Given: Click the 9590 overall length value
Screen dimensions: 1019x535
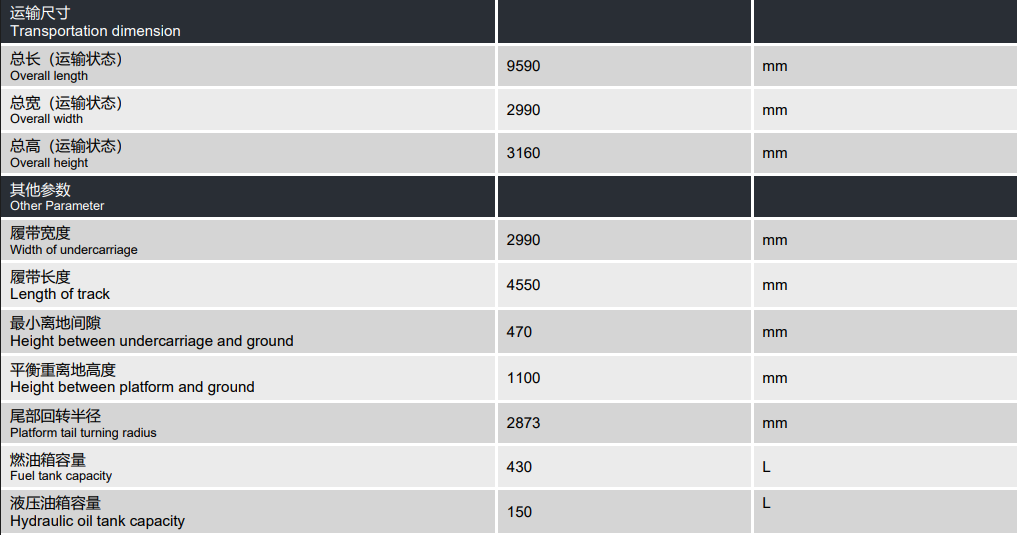Looking at the screenshot, I should point(523,67).
